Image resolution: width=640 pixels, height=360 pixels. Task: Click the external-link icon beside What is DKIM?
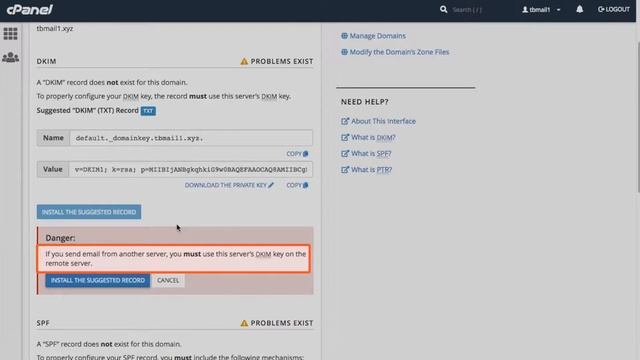[345, 137]
